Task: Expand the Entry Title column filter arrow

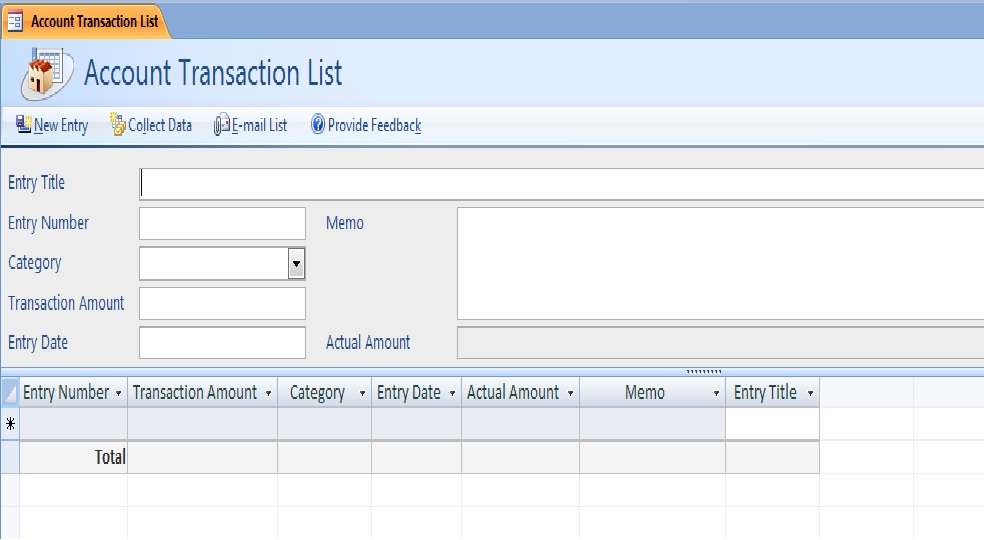Action: (x=810, y=394)
